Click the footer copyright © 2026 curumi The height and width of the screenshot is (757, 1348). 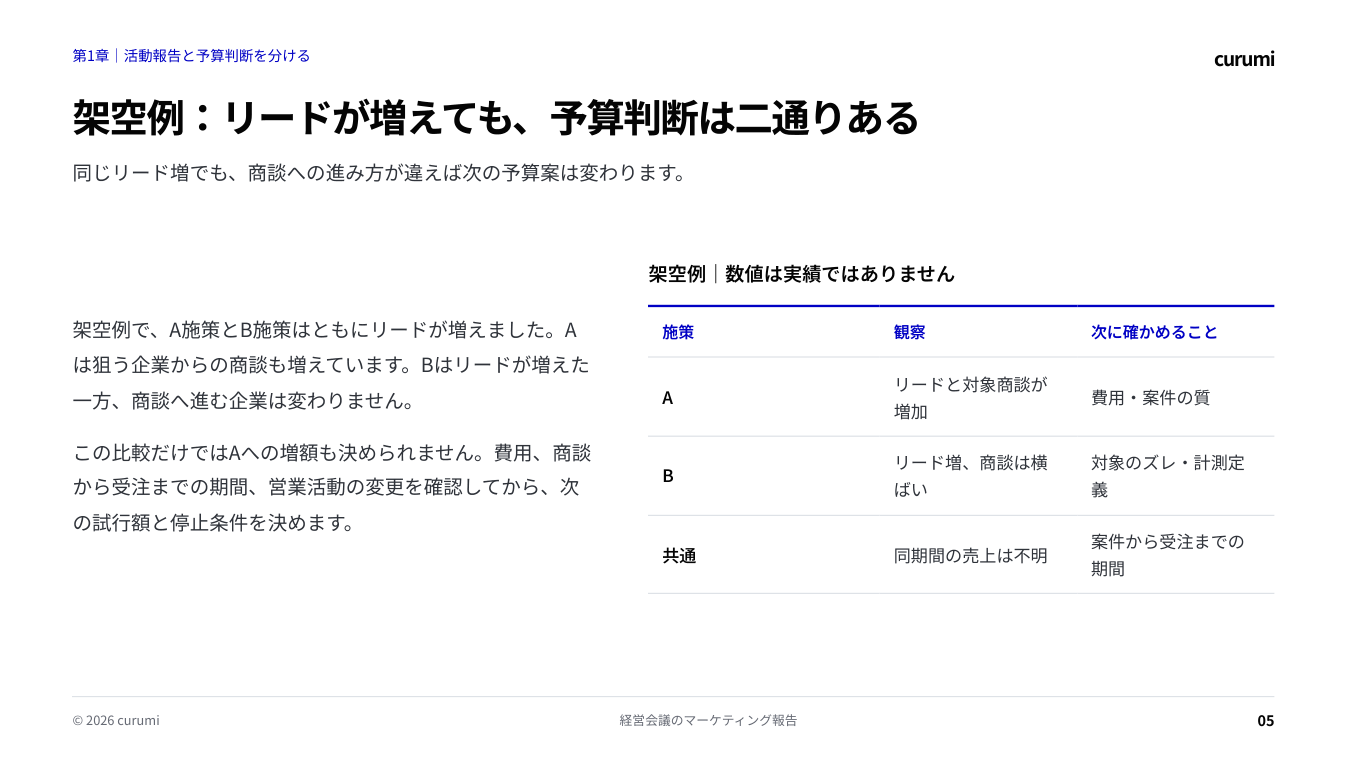click(x=115, y=720)
